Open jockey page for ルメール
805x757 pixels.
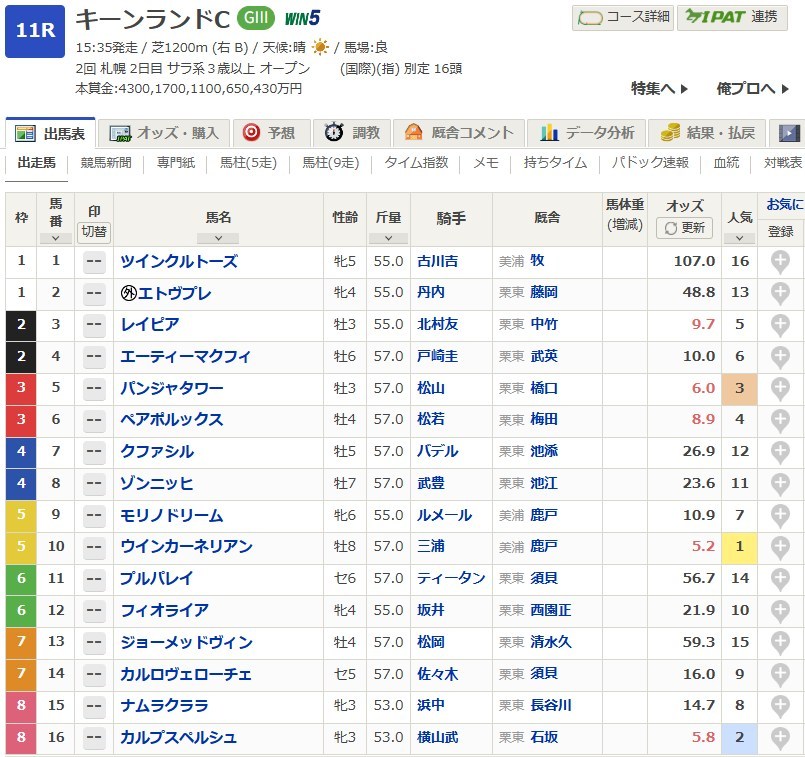444,515
